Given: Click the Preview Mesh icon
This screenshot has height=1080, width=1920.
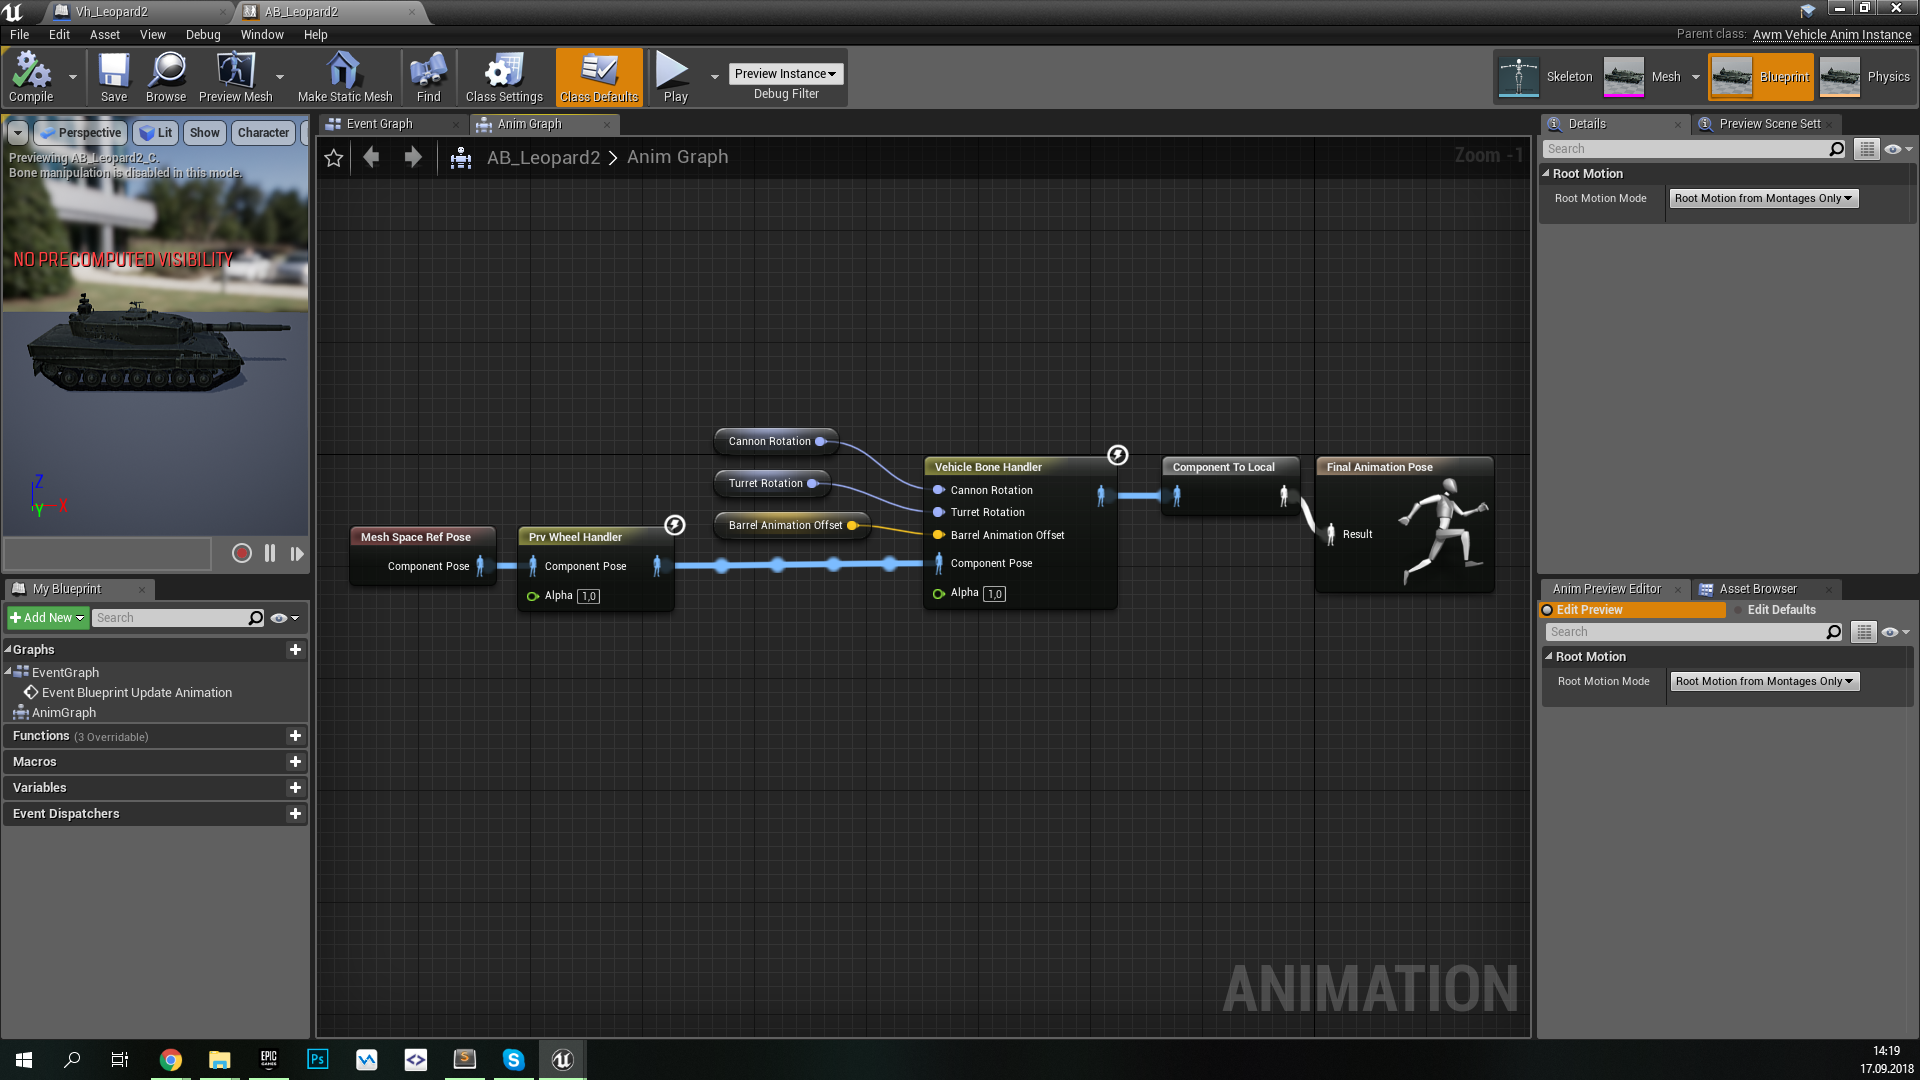Looking at the screenshot, I should click(235, 77).
